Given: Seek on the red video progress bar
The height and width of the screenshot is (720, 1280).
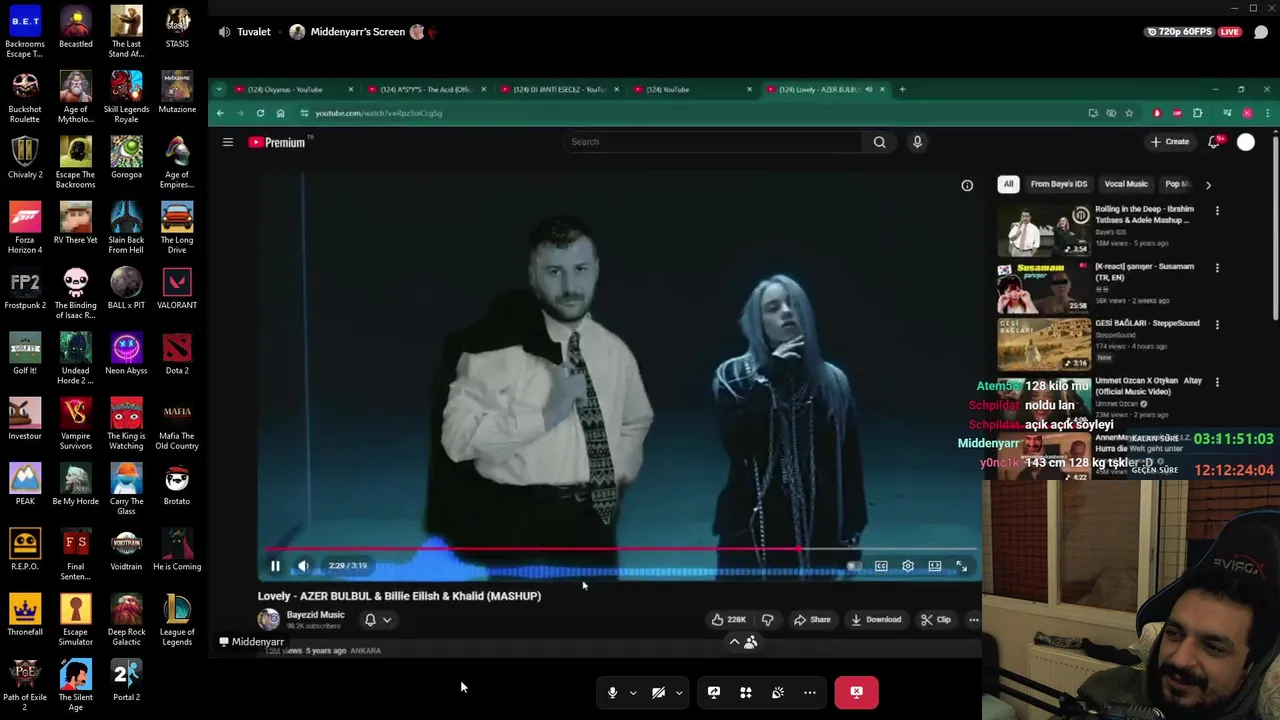Looking at the screenshot, I should coord(620,549).
